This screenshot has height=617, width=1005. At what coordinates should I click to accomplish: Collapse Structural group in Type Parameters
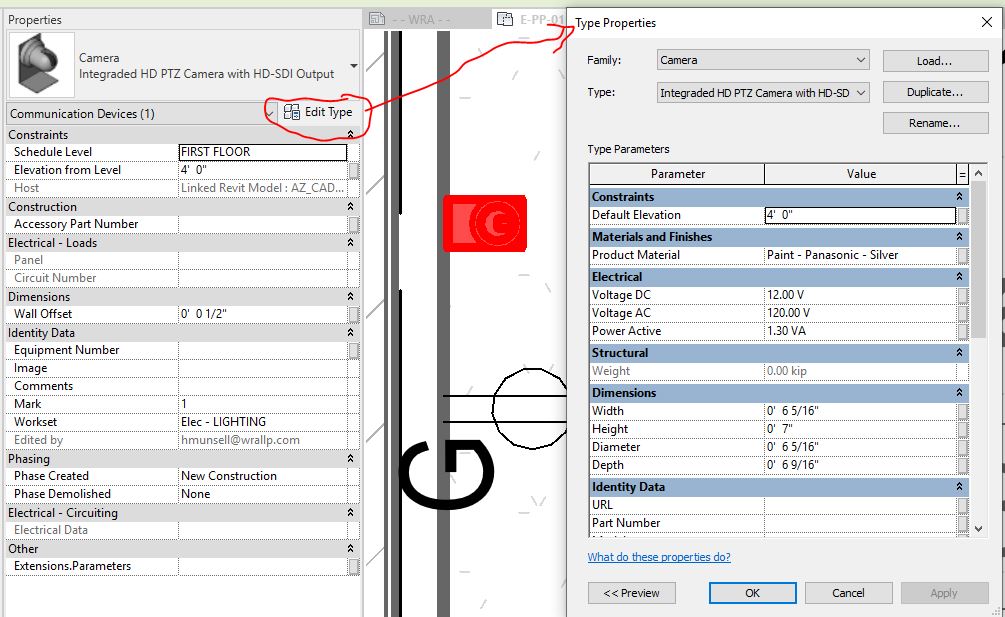[959, 352]
